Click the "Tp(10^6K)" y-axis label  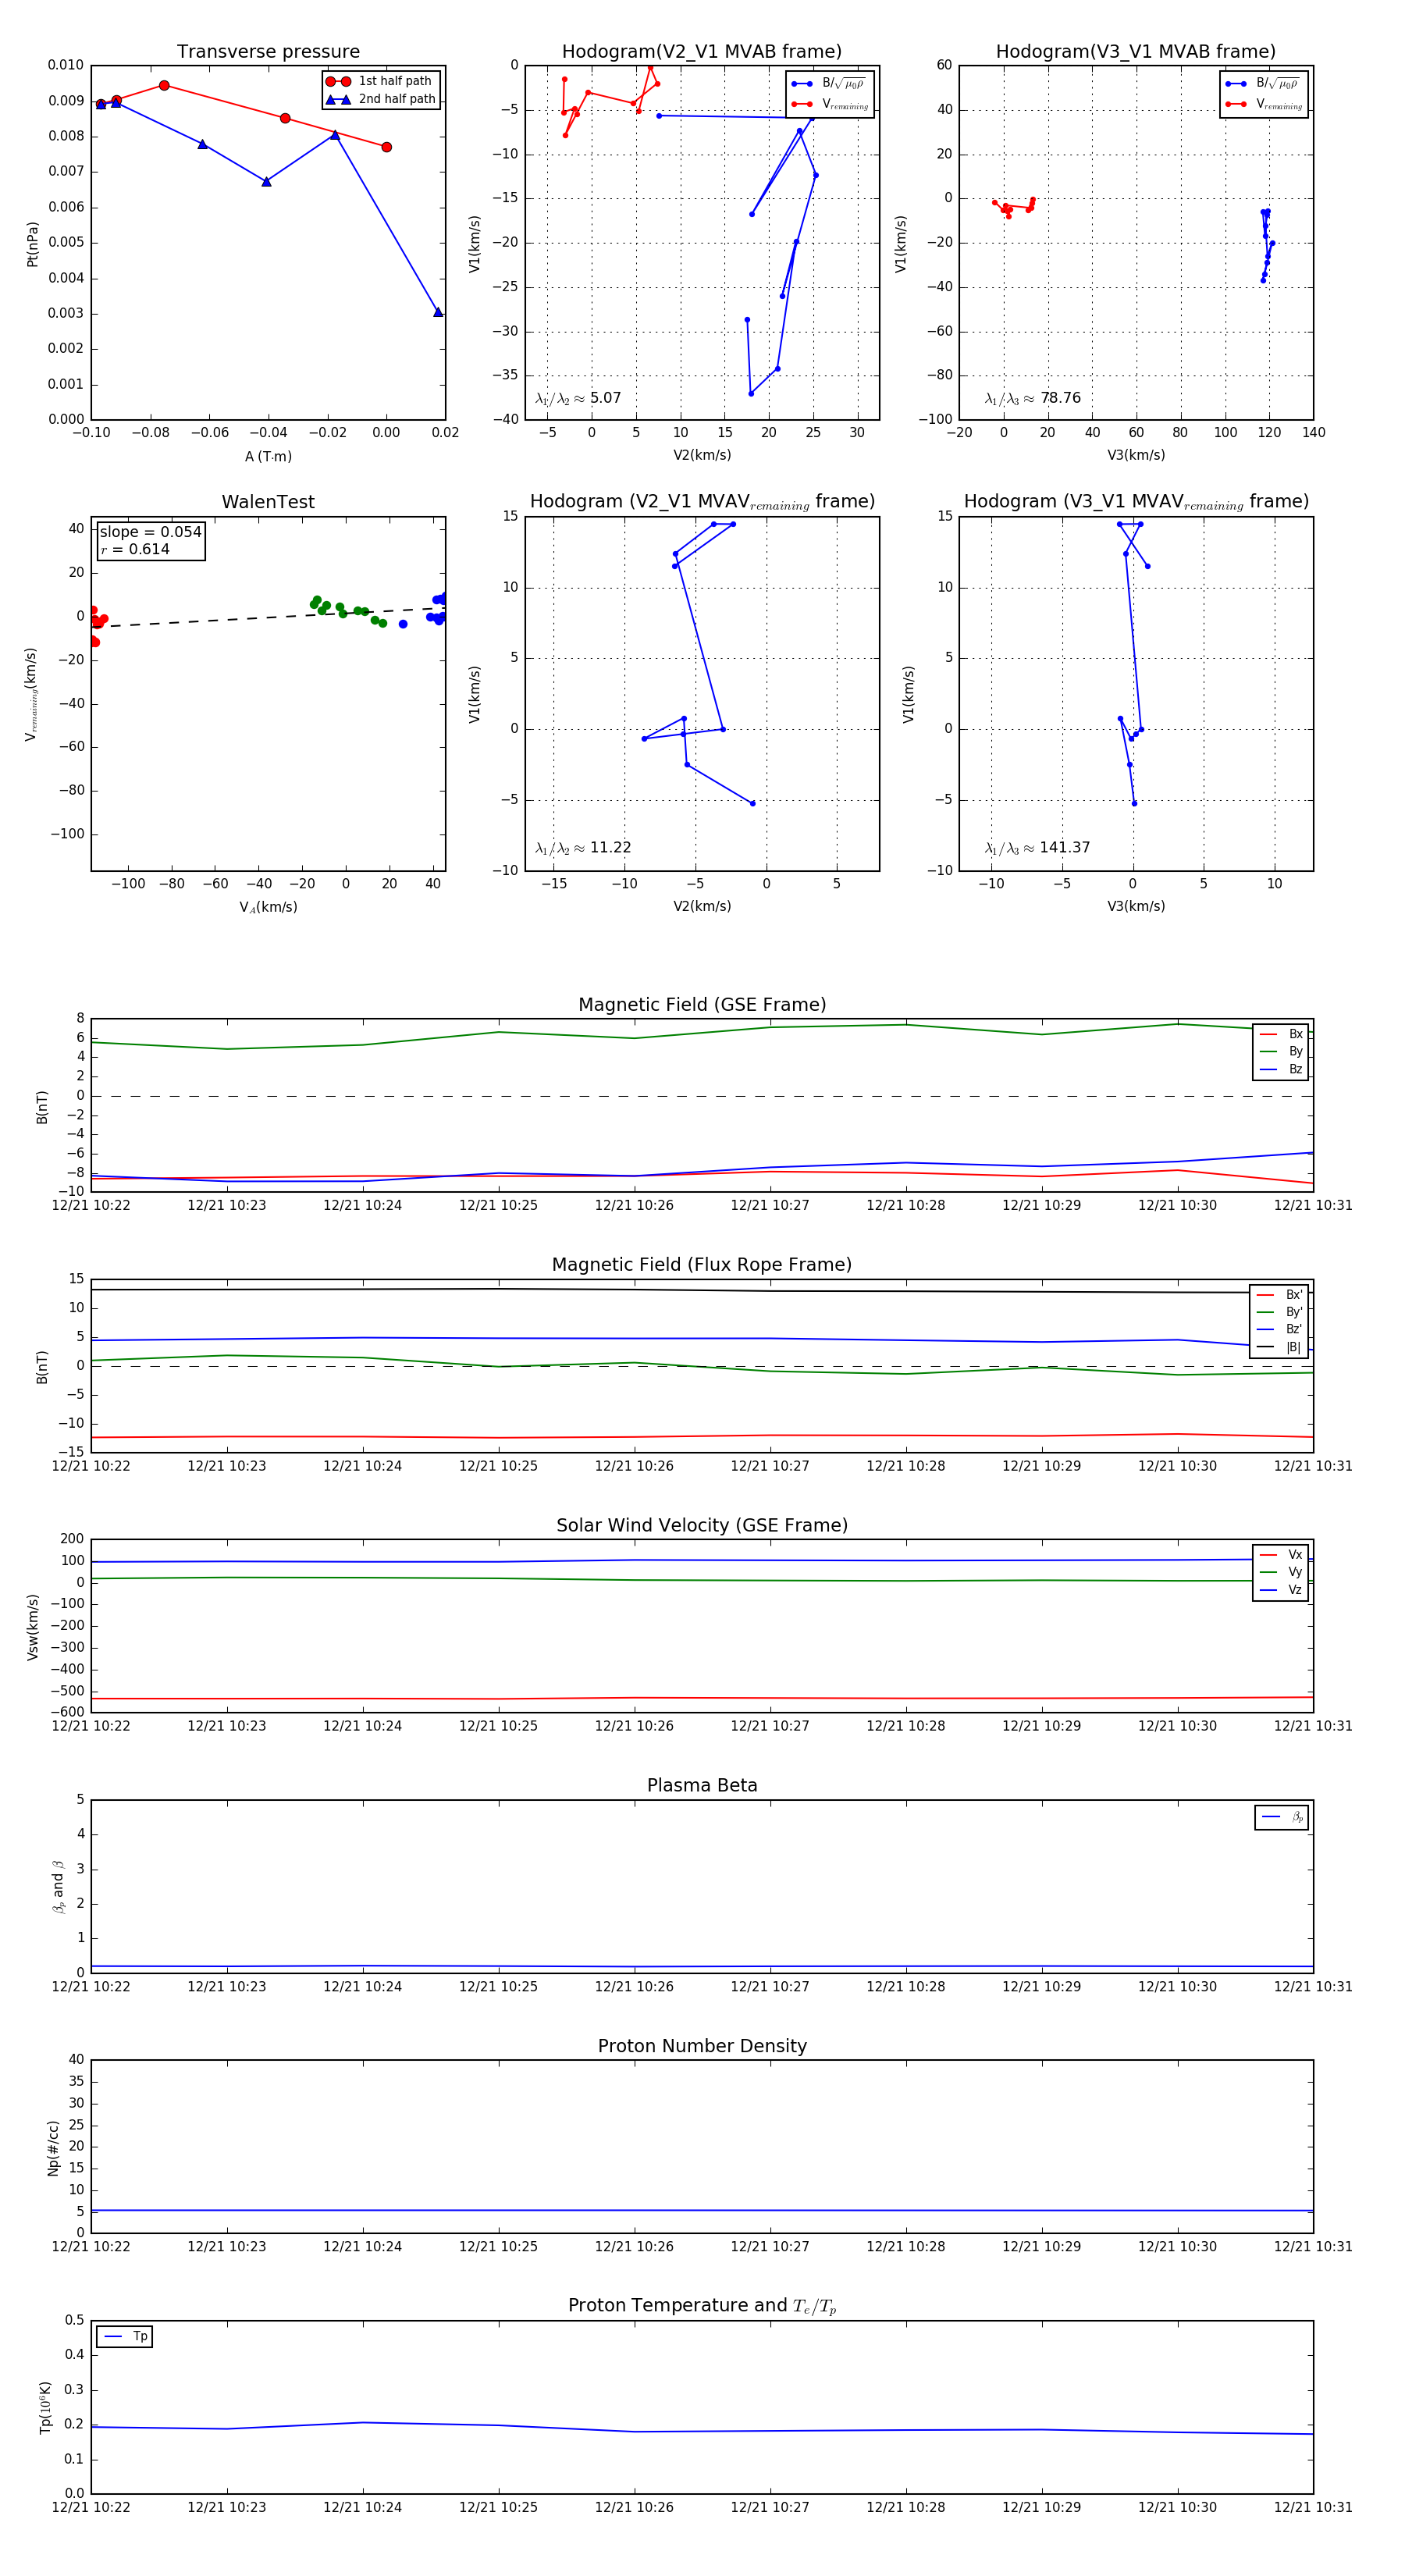tap(45, 2407)
